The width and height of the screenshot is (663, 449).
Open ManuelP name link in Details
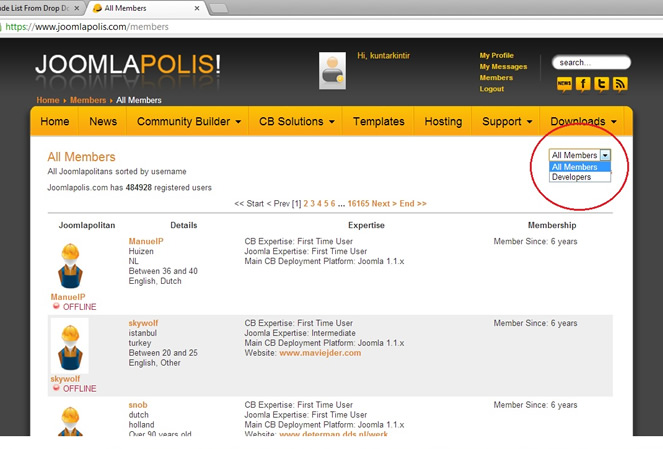click(146, 241)
